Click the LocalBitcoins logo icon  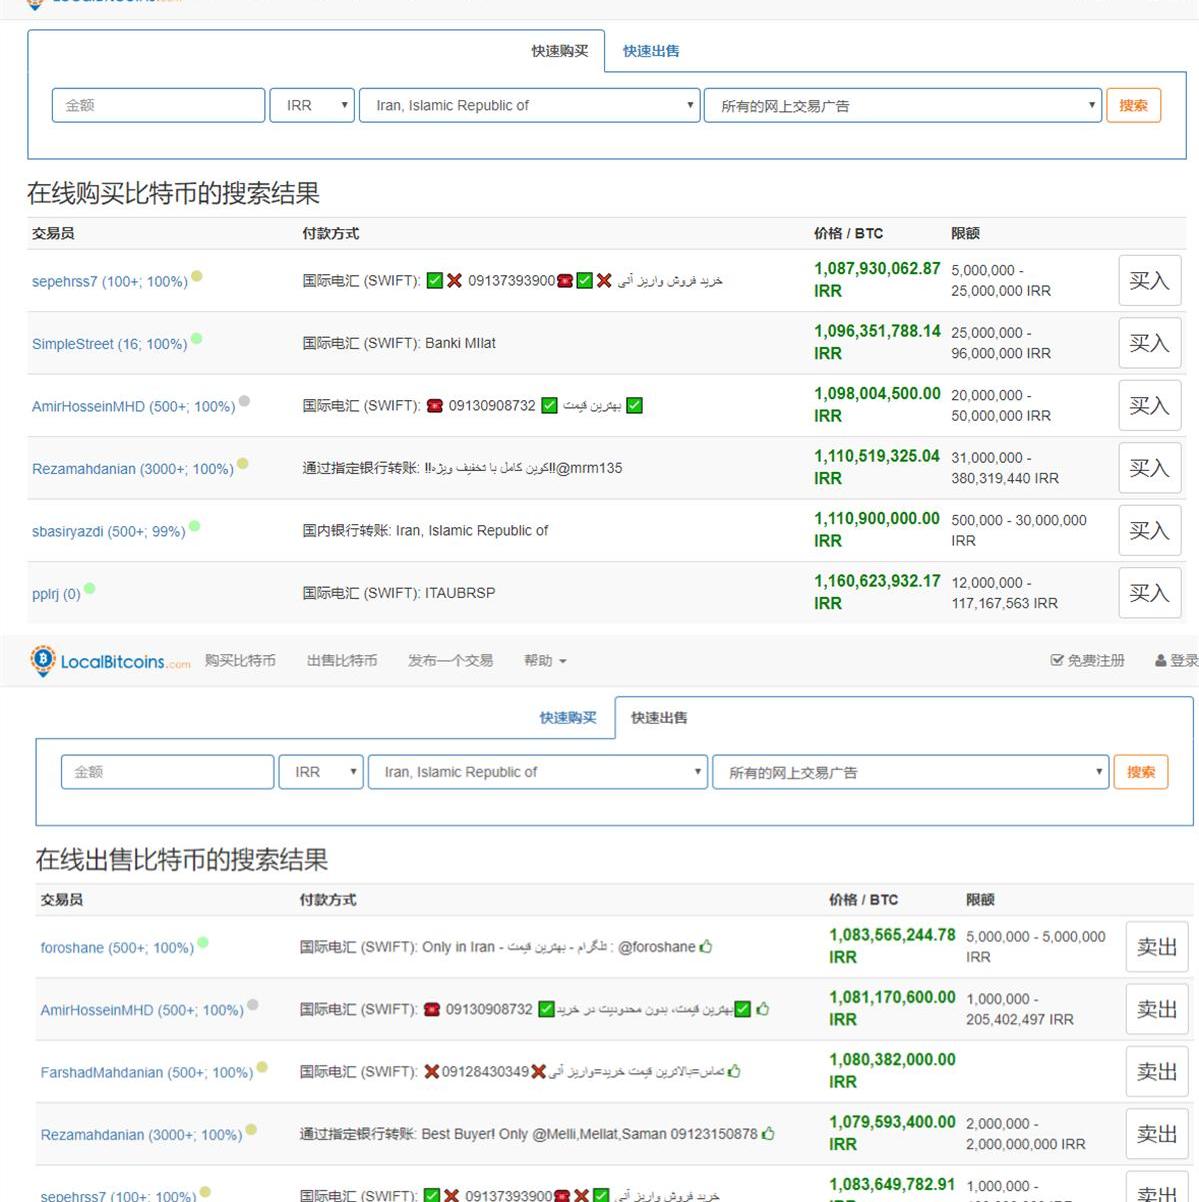(x=43, y=660)
